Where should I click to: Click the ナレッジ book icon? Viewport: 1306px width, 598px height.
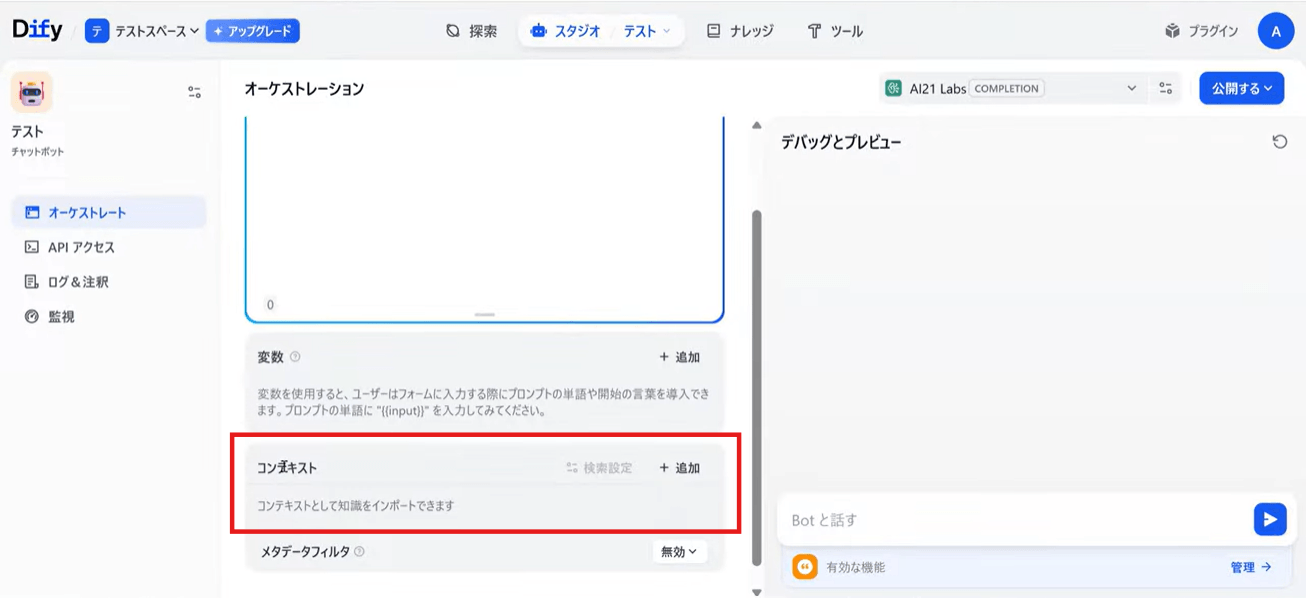pos(713,31)
